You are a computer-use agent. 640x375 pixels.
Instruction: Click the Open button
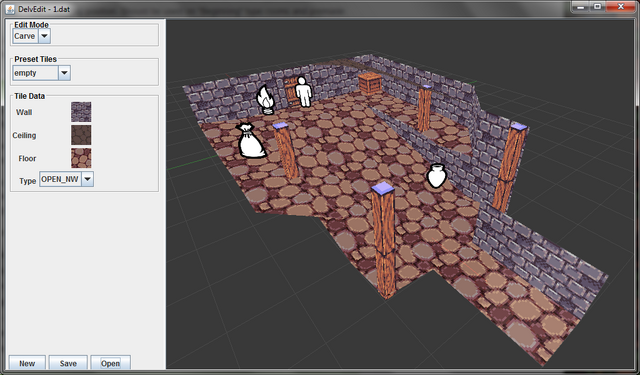click(110, 363)
